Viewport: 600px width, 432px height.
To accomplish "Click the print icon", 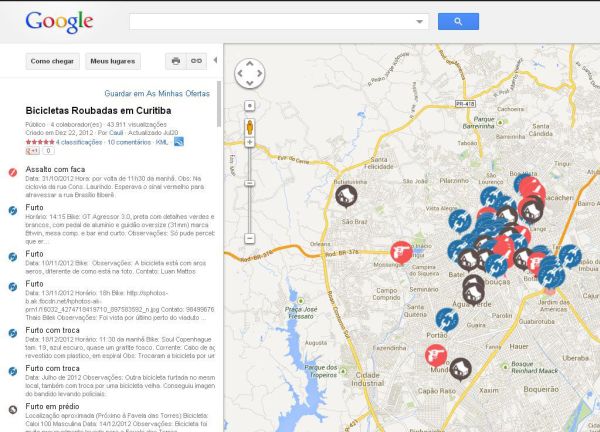I will (176, 61).
